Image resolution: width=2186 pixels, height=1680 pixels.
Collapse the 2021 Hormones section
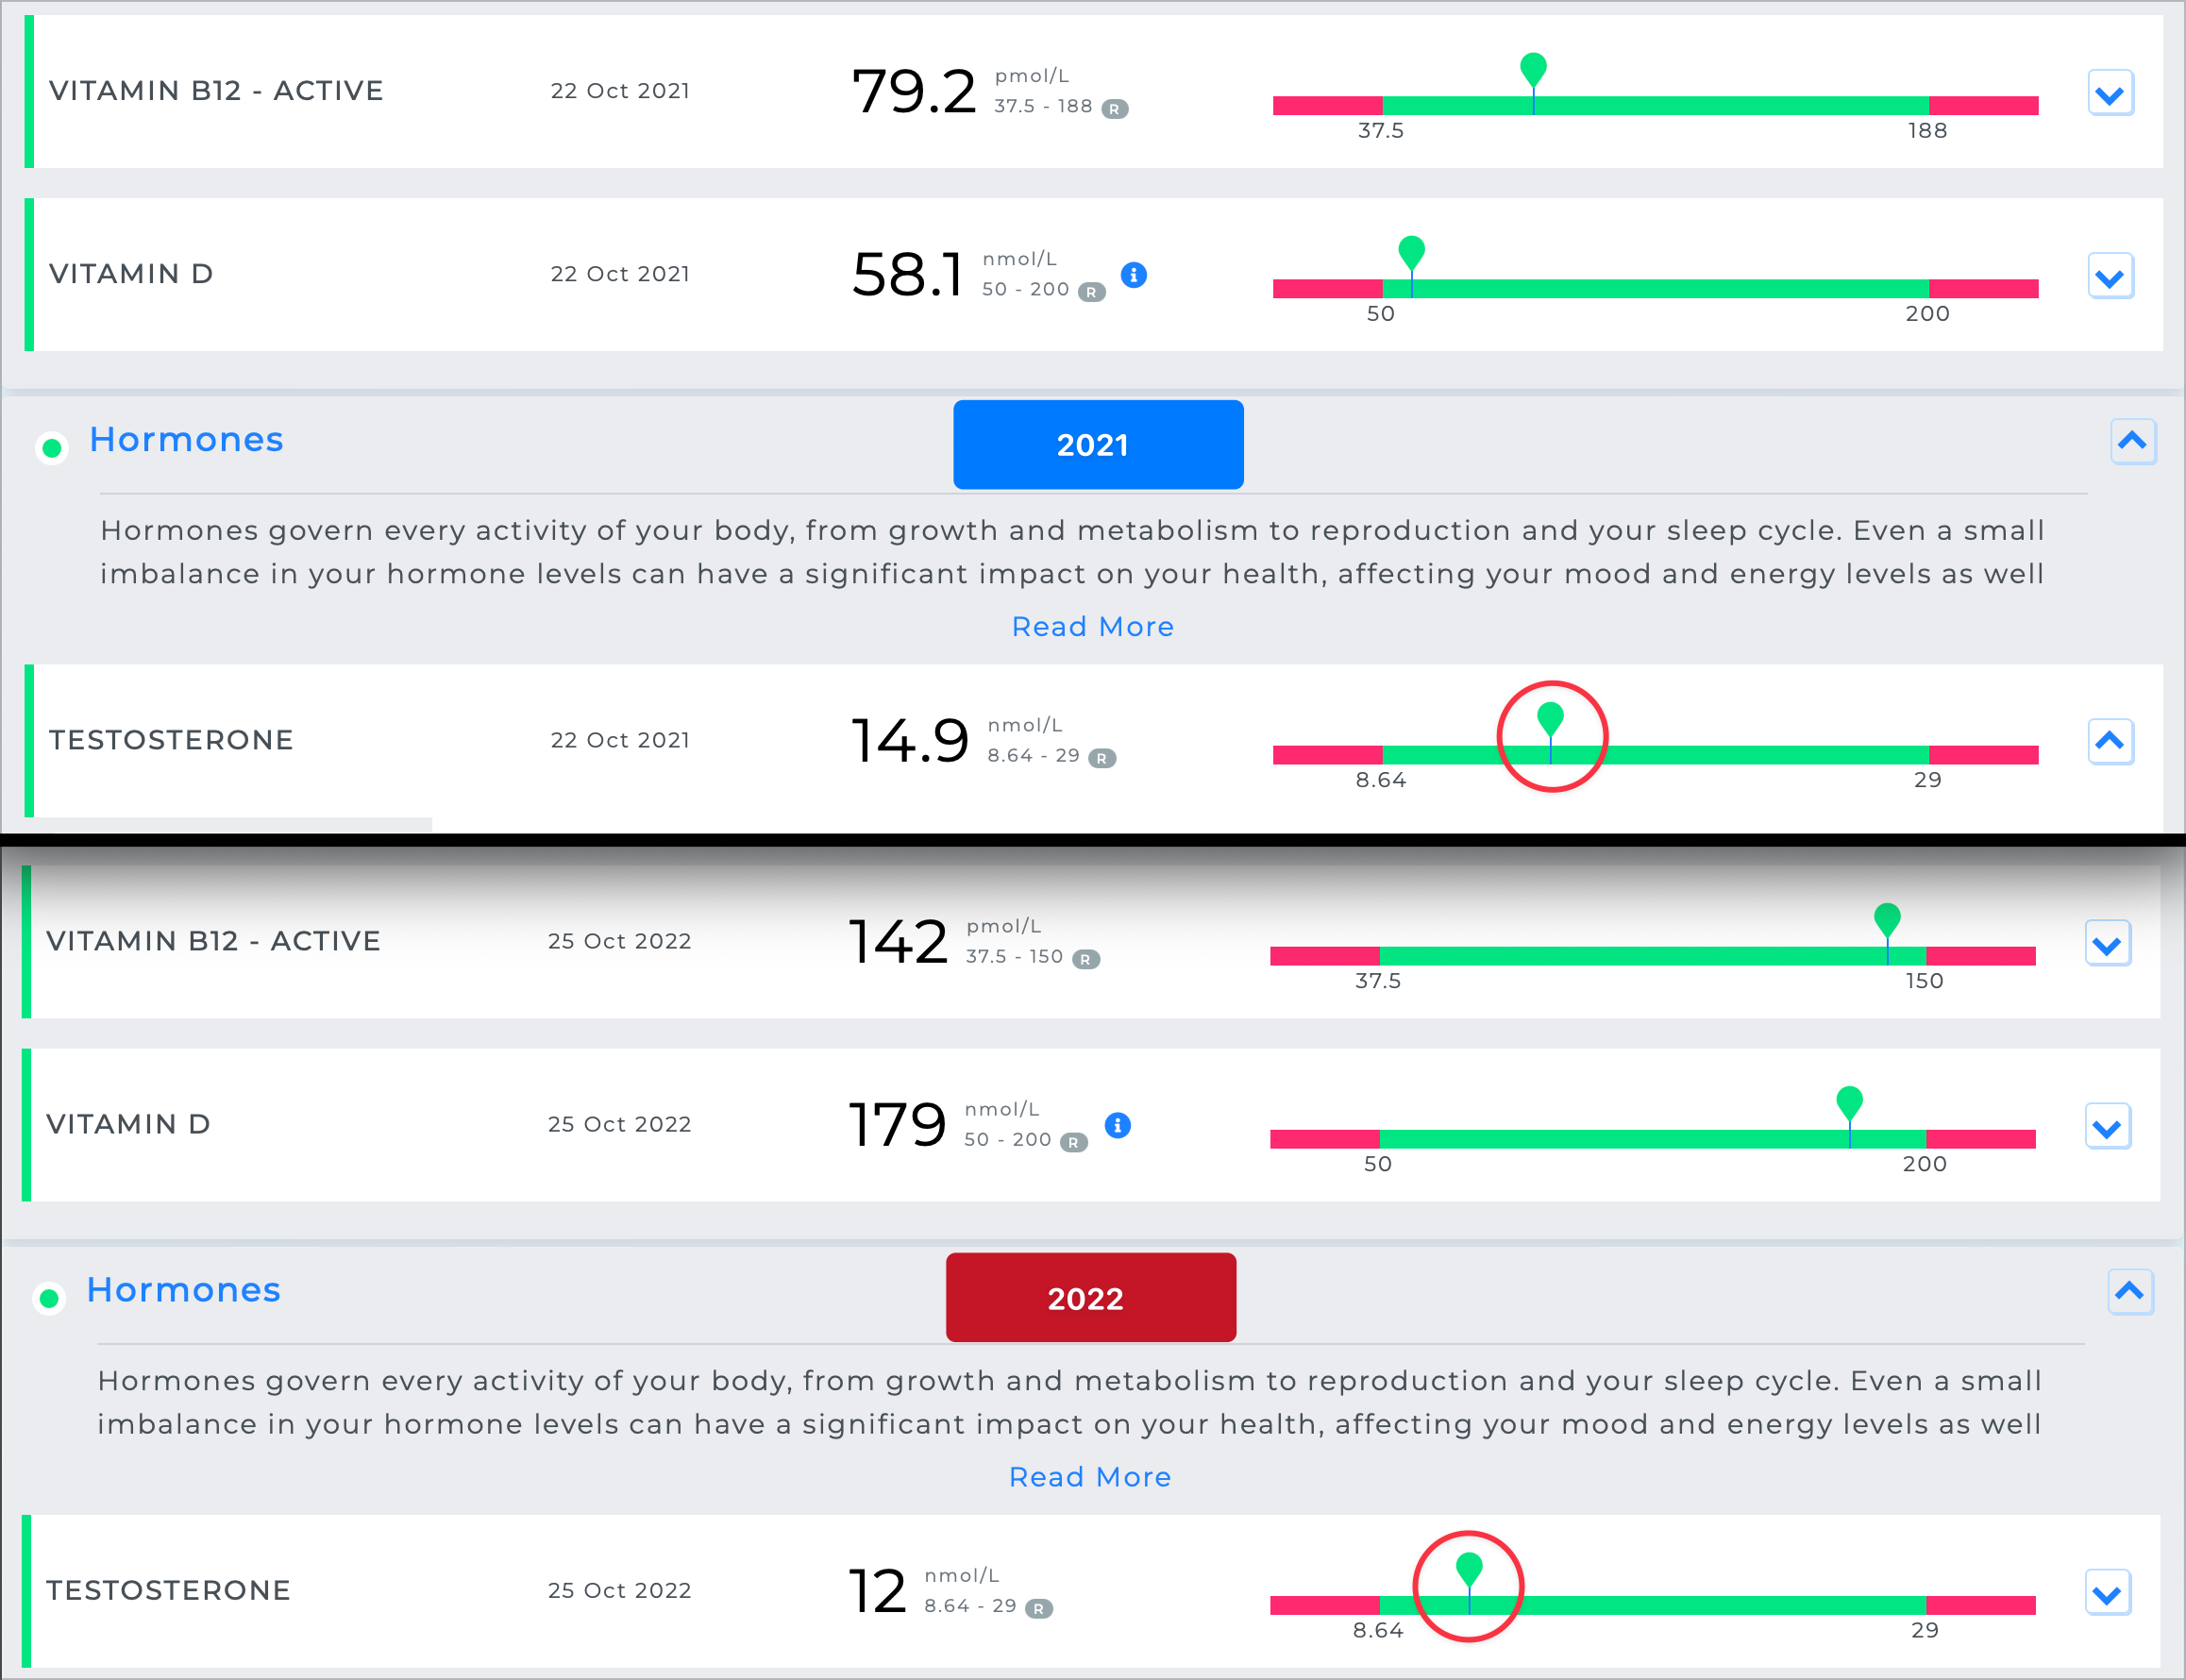2132,441
